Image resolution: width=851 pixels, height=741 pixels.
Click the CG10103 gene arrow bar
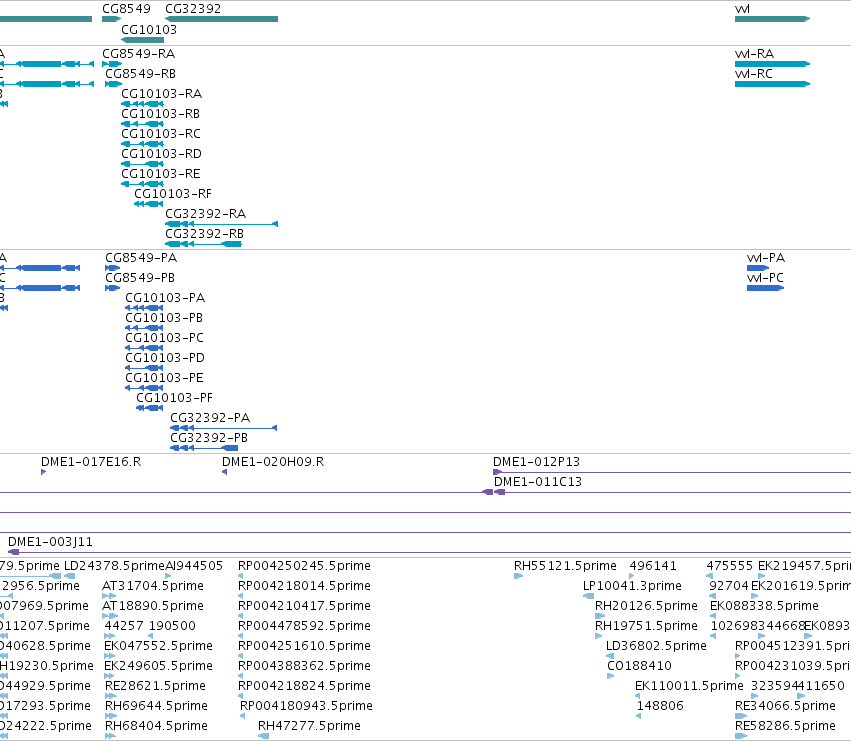point(142,40)
